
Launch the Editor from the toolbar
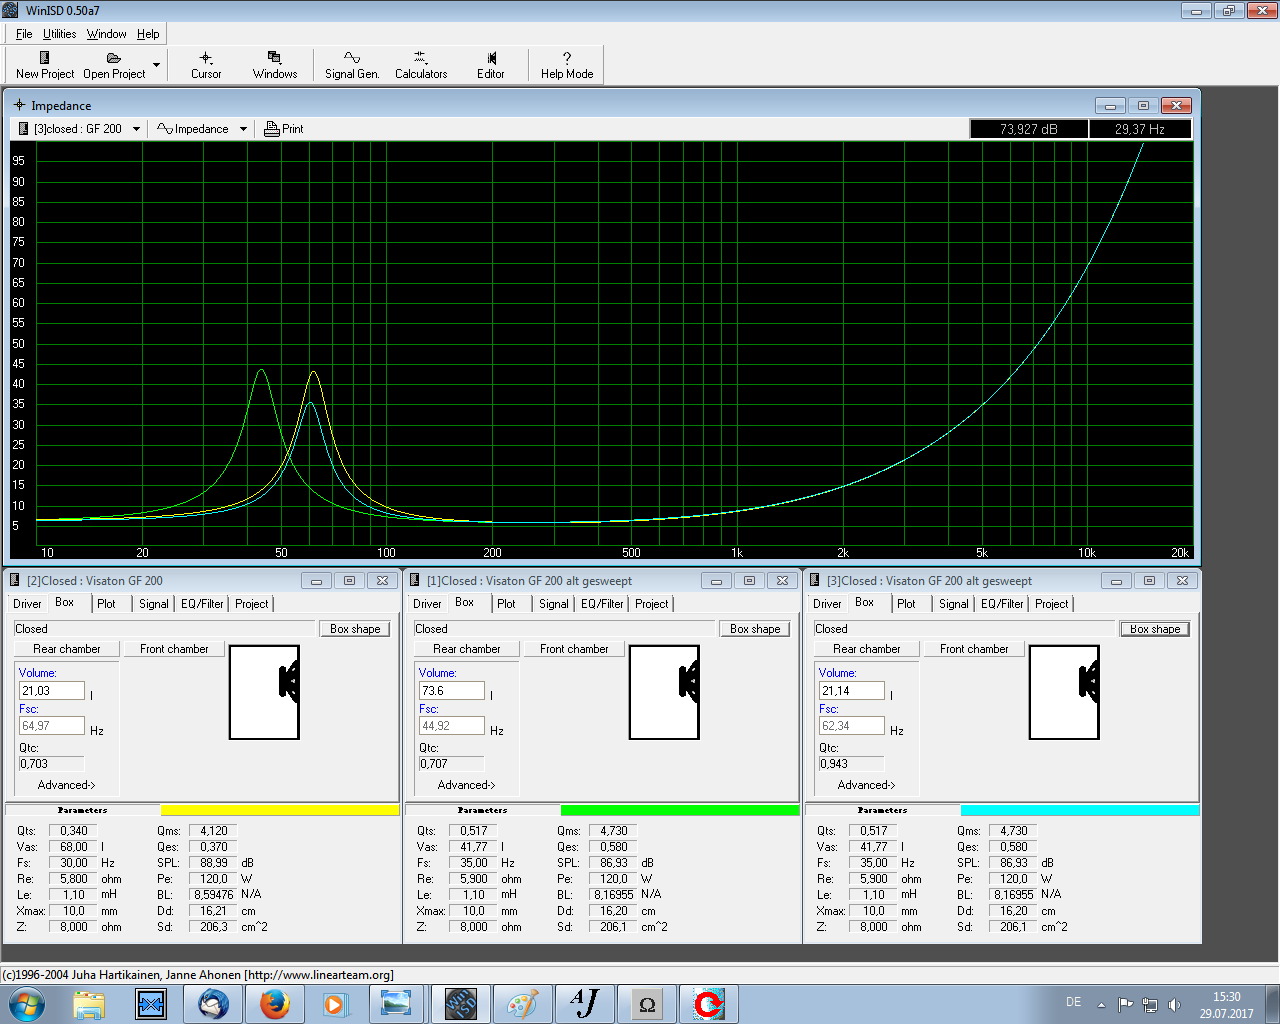tap(490, 65)
